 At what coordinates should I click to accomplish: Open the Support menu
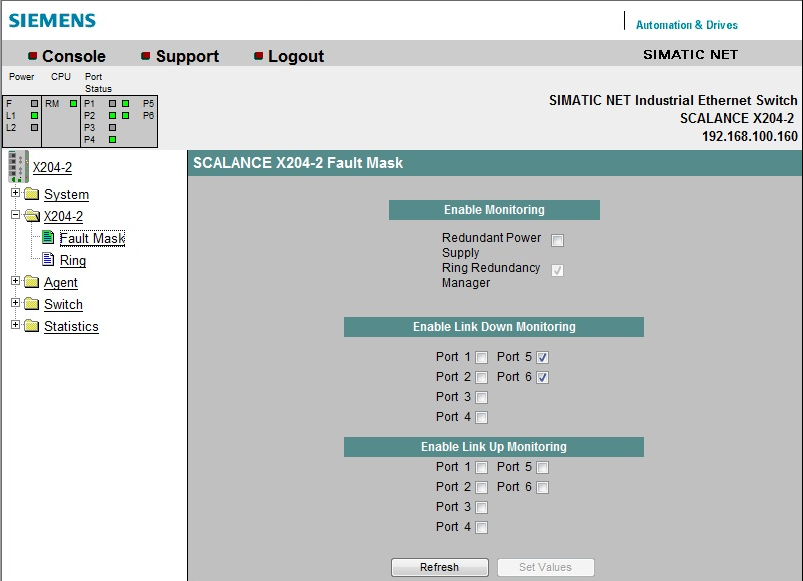click(x=186, y=56)
